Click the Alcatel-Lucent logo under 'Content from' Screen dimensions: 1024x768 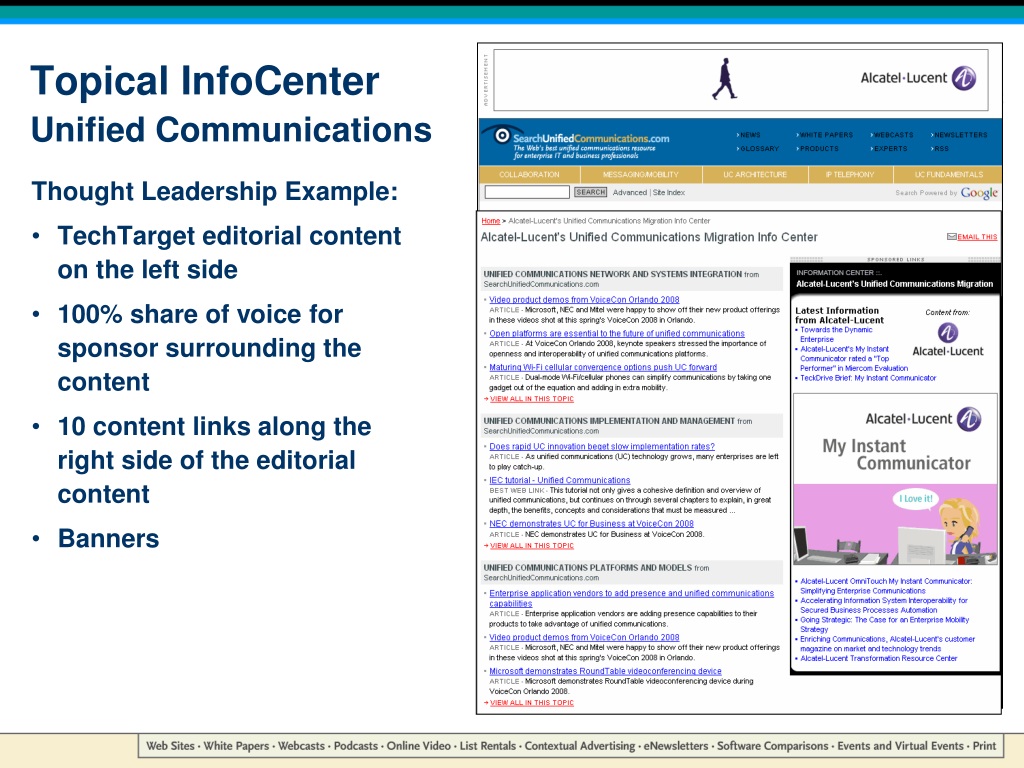[948, 341]
